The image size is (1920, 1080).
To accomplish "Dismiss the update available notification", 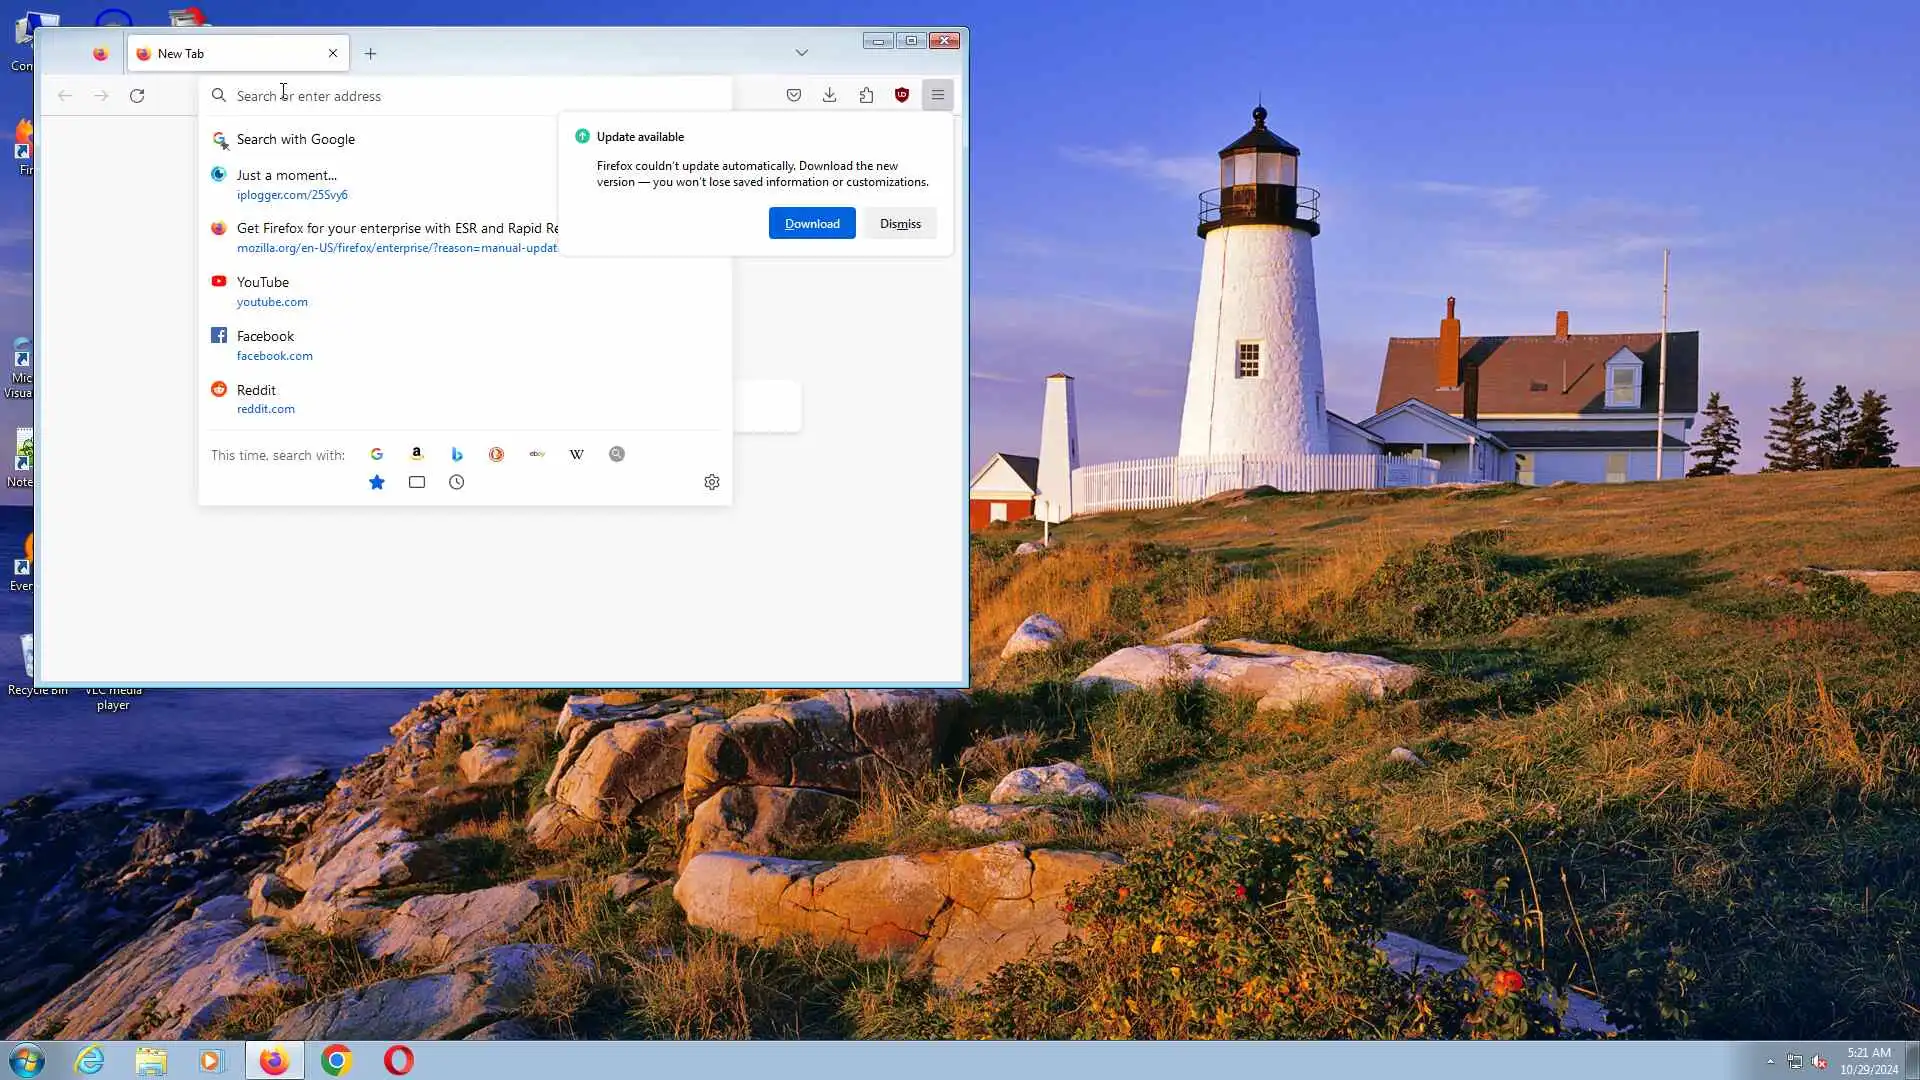I will 900,223.
